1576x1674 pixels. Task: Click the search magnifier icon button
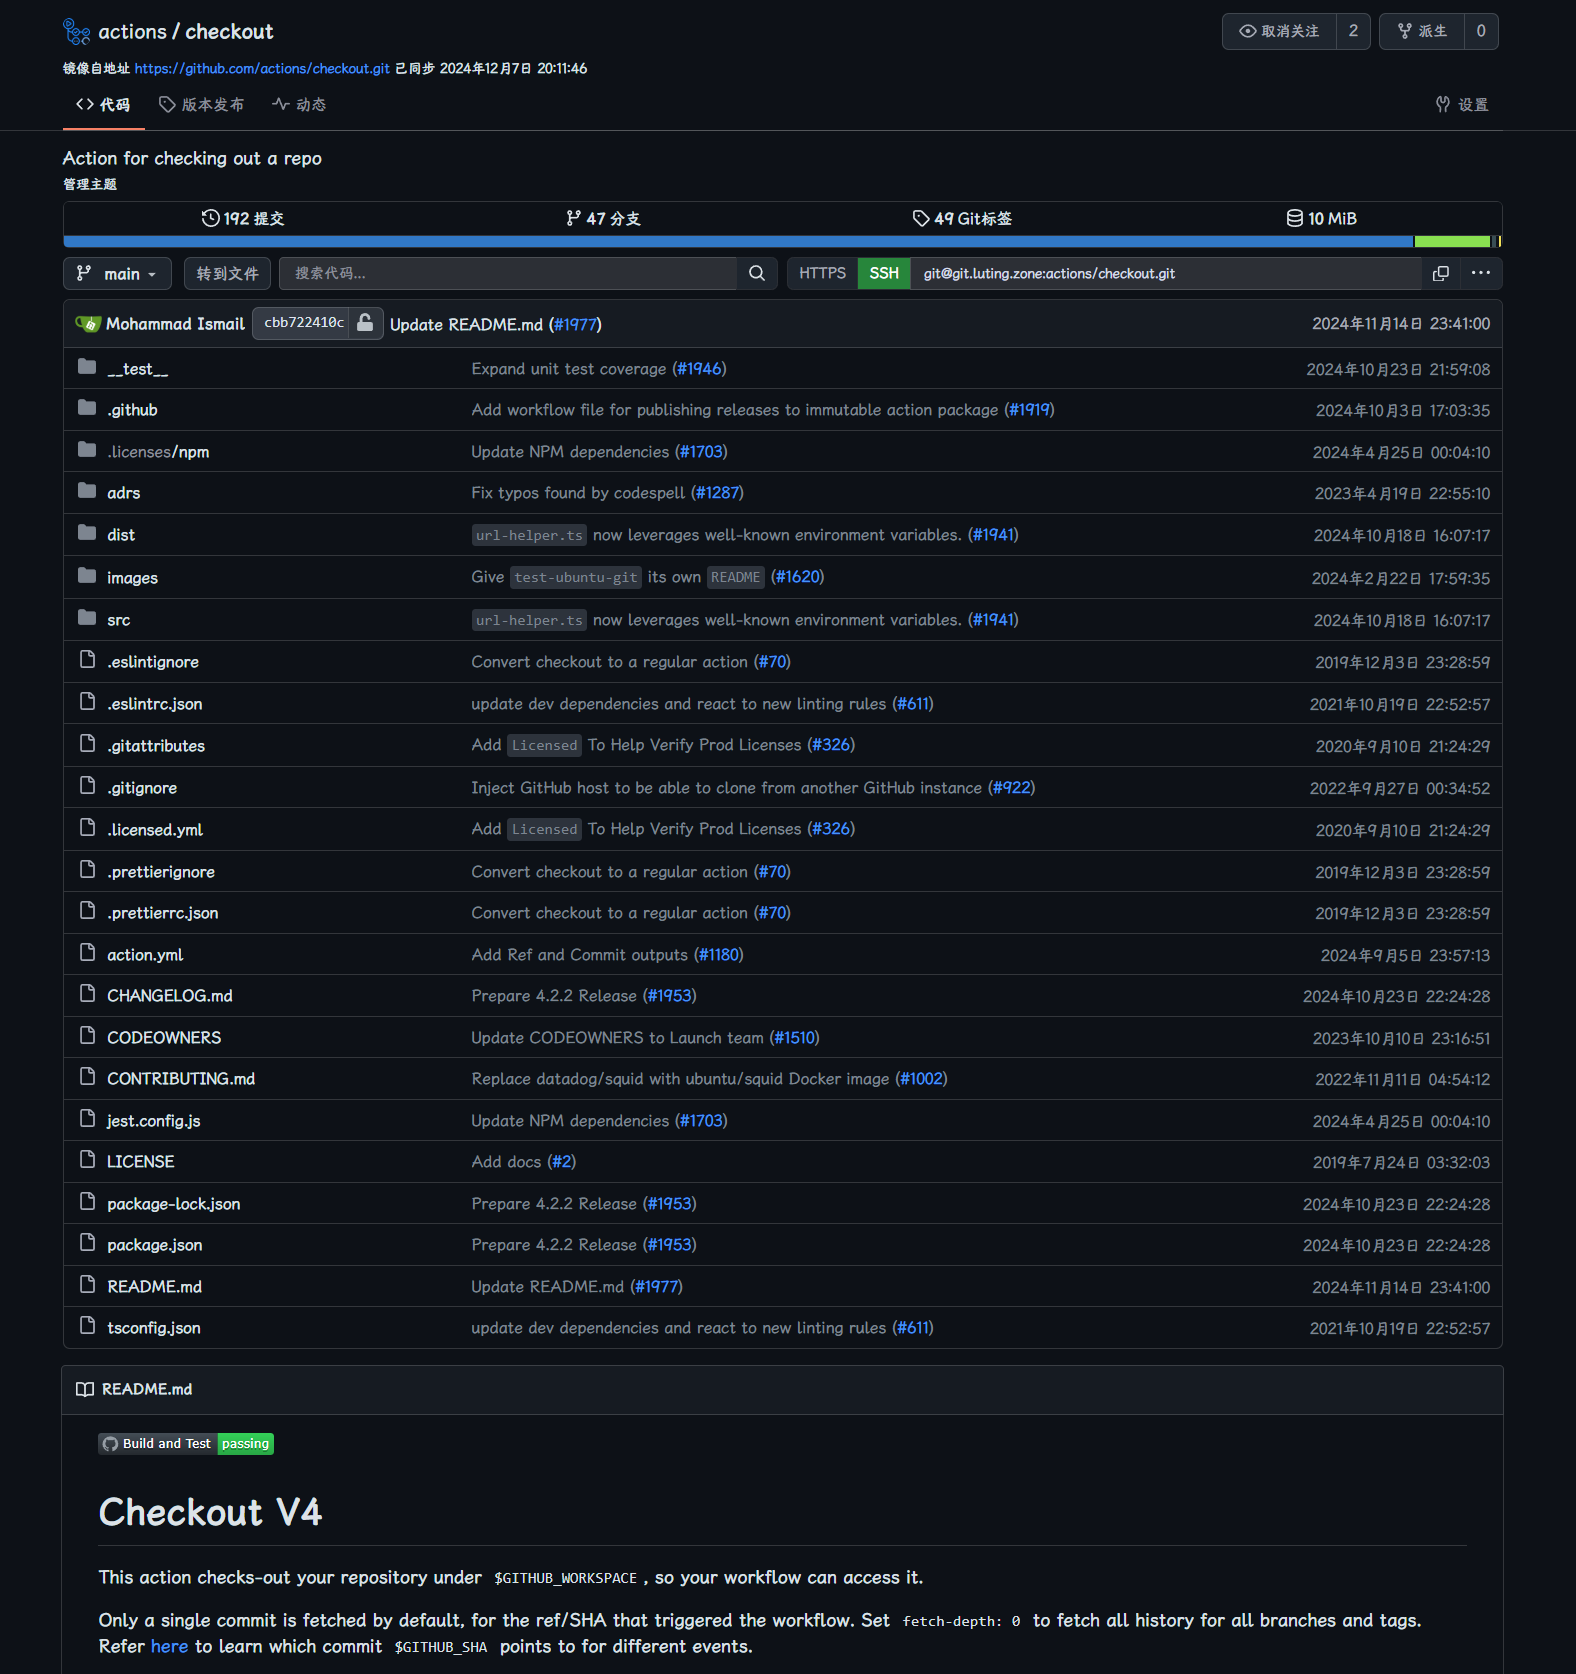point(757,274)
